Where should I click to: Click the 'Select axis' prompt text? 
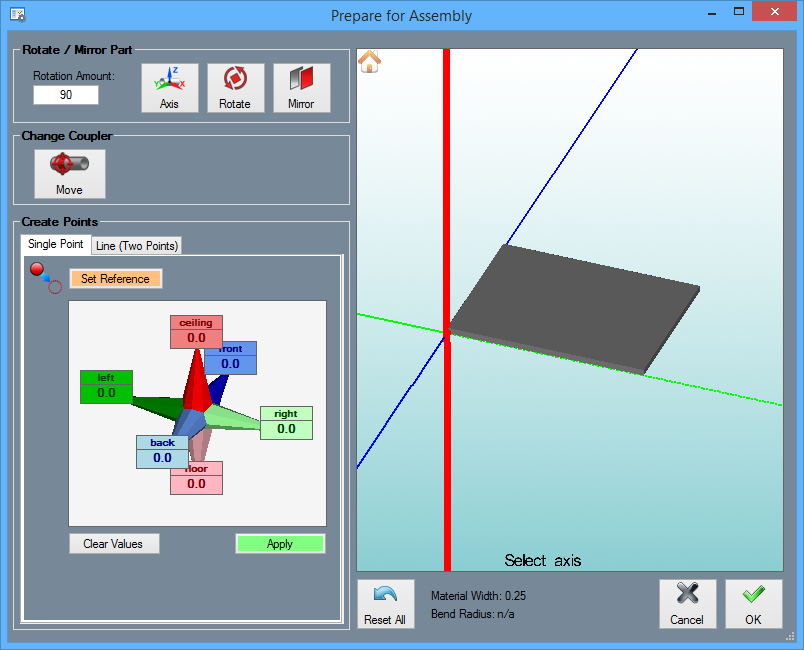coord(542,560)
